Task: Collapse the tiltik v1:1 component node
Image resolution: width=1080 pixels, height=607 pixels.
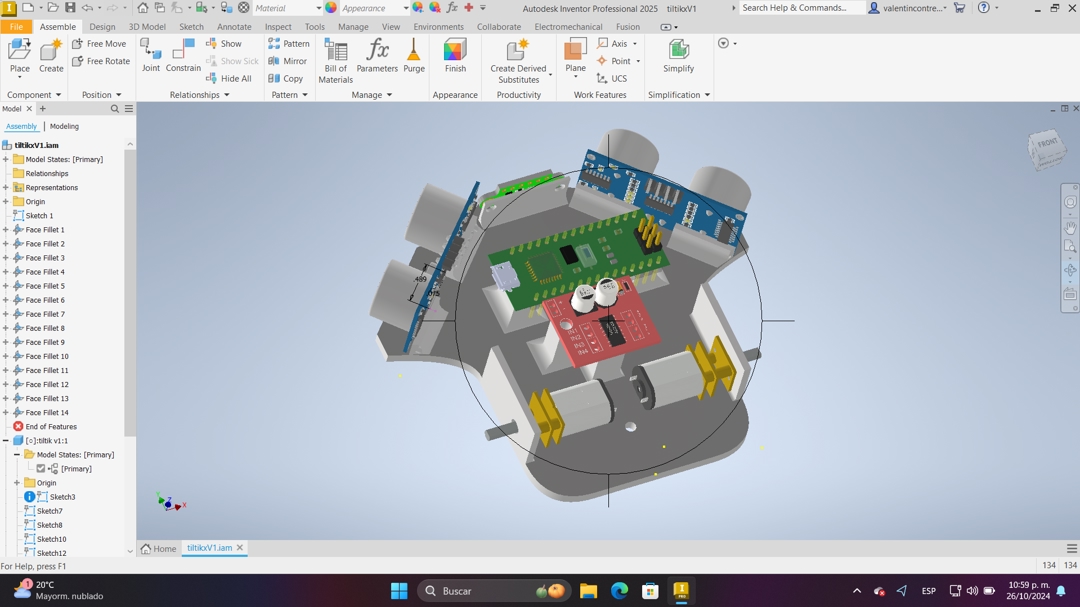Action: pyautogui.click(x=6, y=441)
